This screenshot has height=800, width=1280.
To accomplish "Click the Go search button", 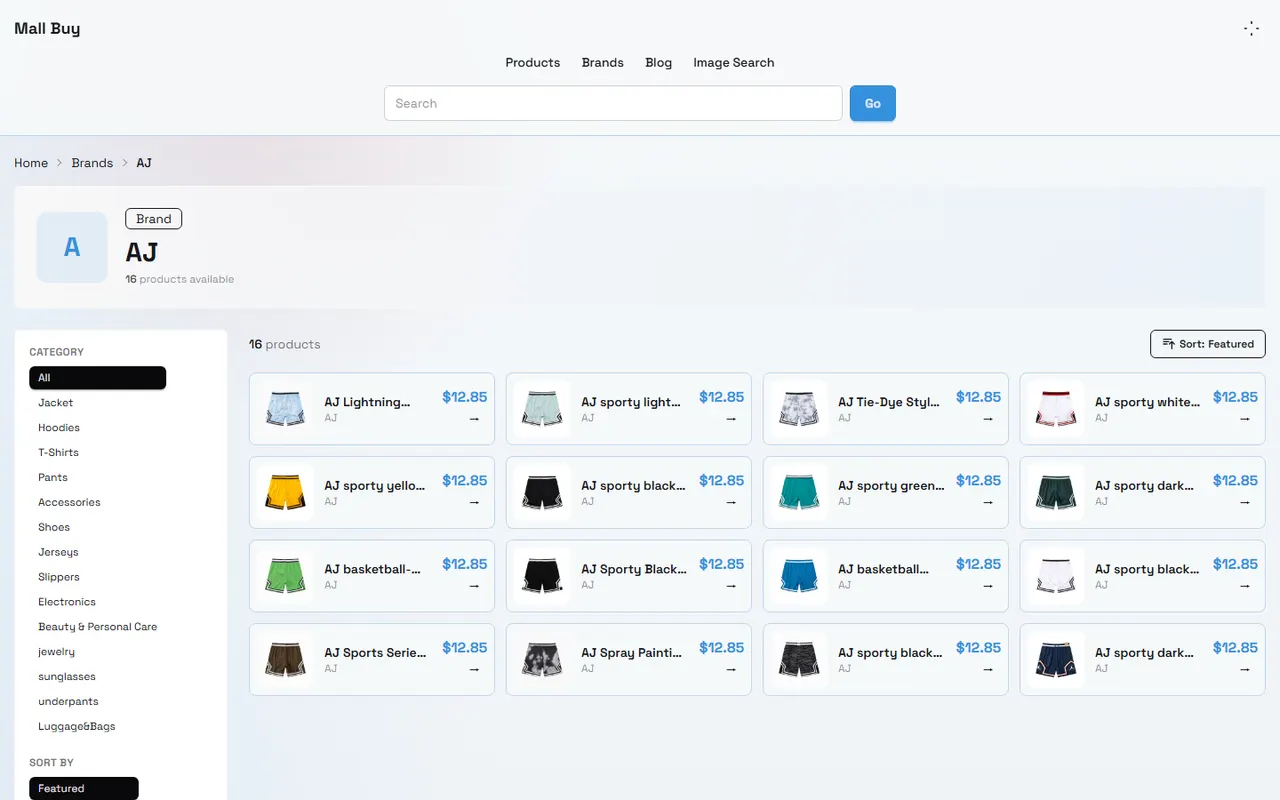I will coord(873,103).
